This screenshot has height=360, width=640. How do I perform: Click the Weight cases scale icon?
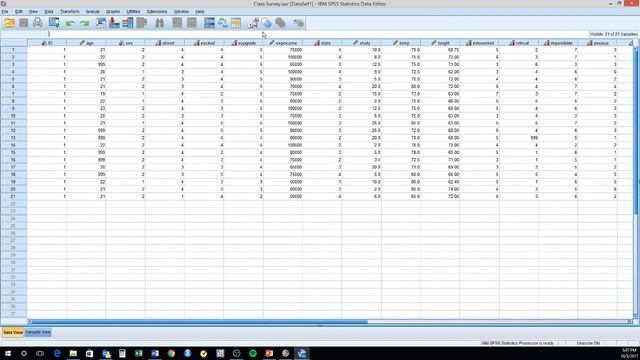pyautogui.click(x=222, y=23)
